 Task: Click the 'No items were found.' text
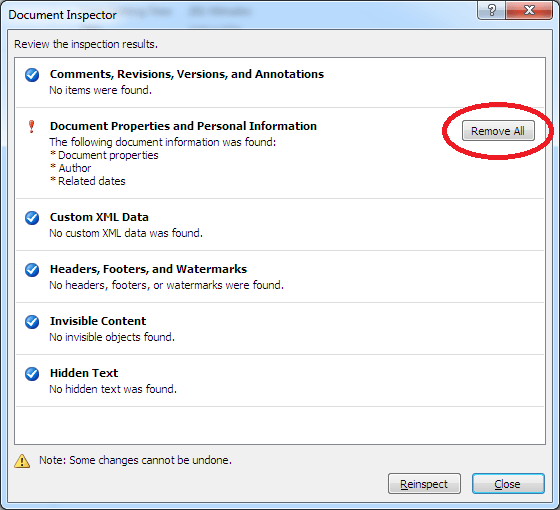point(100,90)
